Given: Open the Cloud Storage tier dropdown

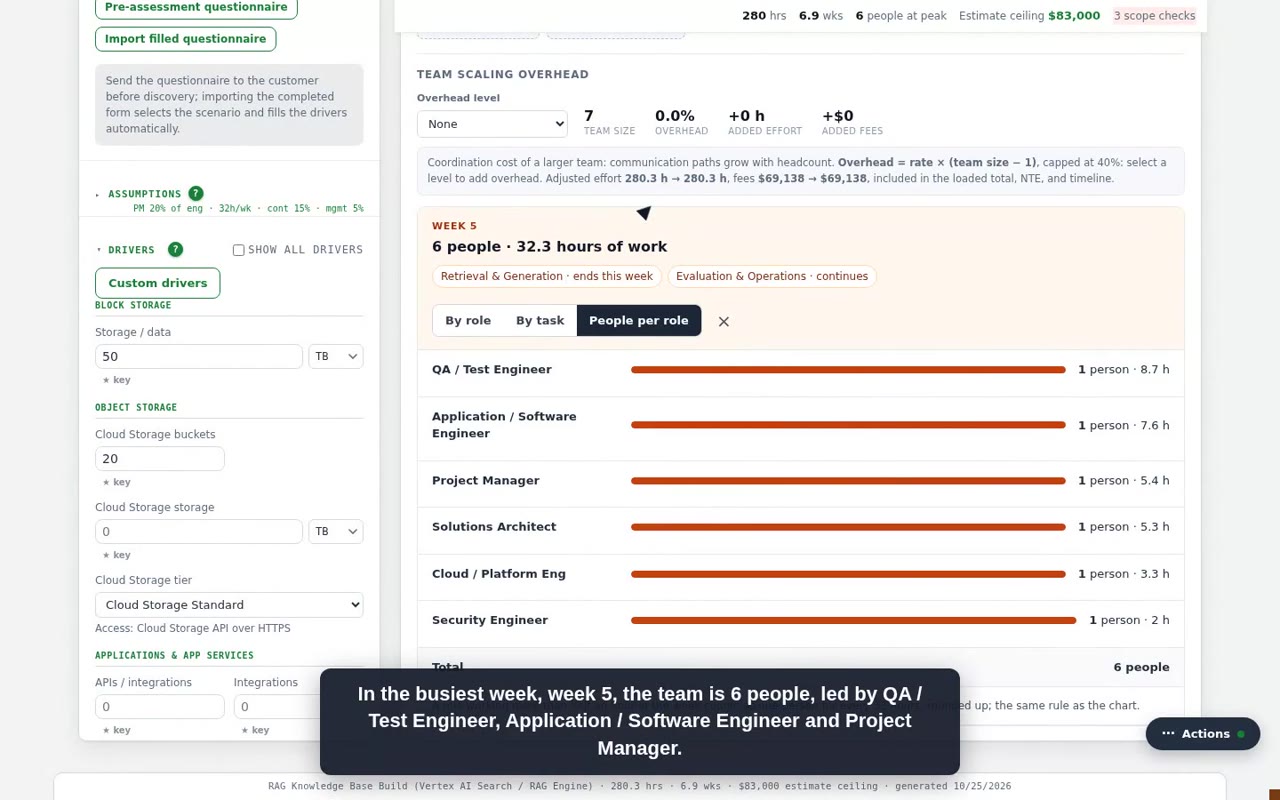Looking at the screenshot, I should 229,605.
